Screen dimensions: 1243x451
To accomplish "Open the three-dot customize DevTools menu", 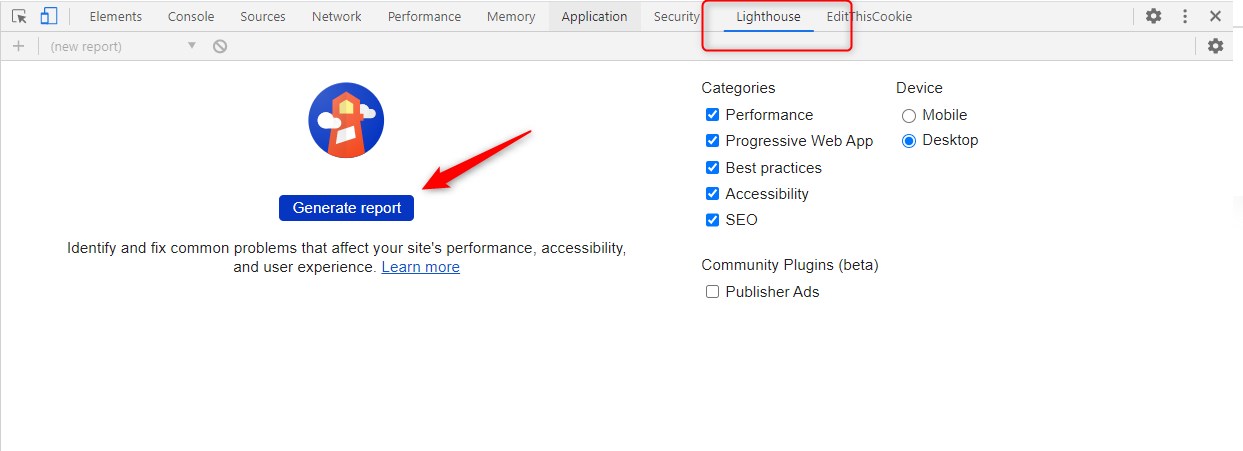I will pyautogui.click(x=1185, y=16).
